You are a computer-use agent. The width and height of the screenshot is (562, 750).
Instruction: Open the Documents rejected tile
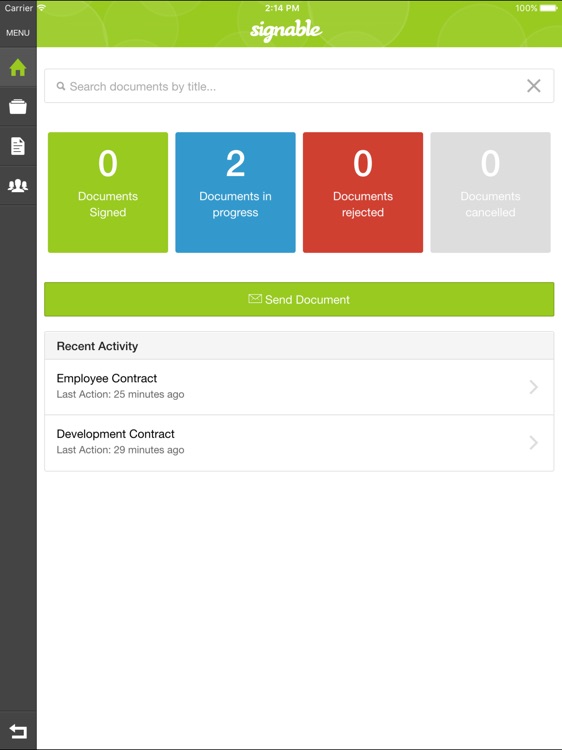point(363,192)
